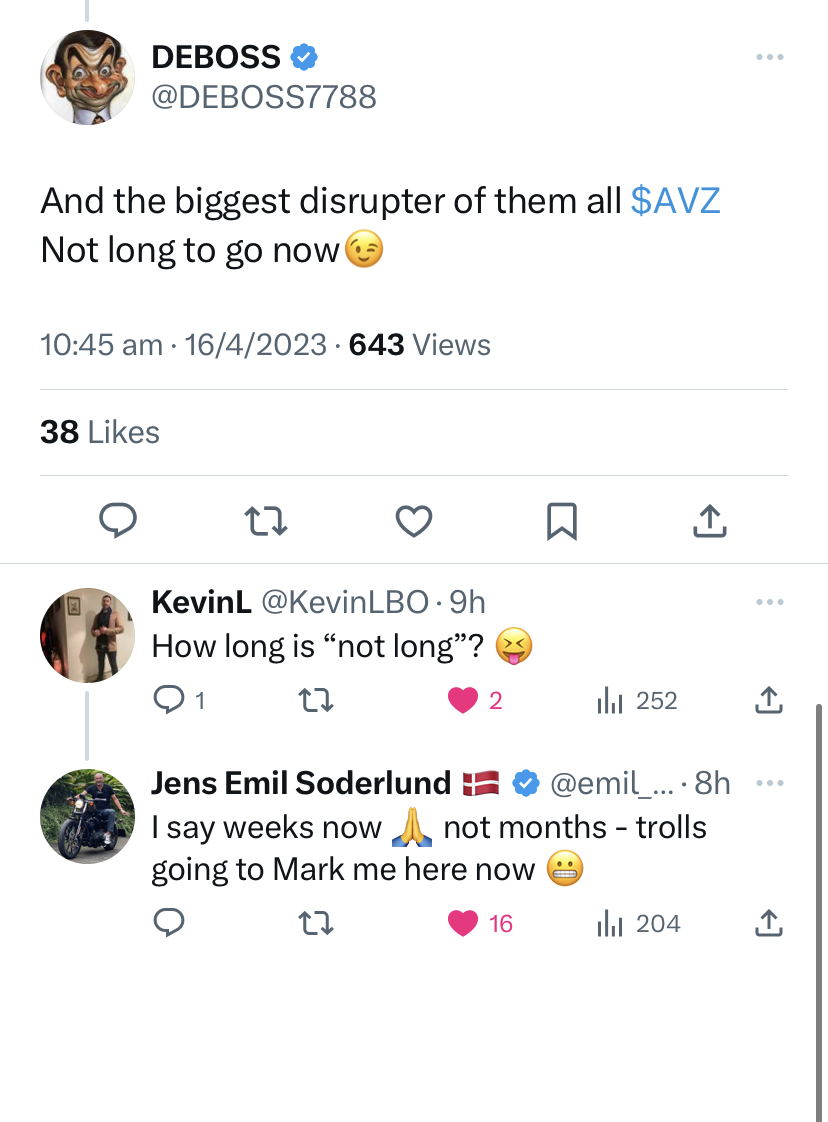Reply to DEBOSS's main tweet
Viewport: 828px width, 1122px height.
tap(119, 519)
